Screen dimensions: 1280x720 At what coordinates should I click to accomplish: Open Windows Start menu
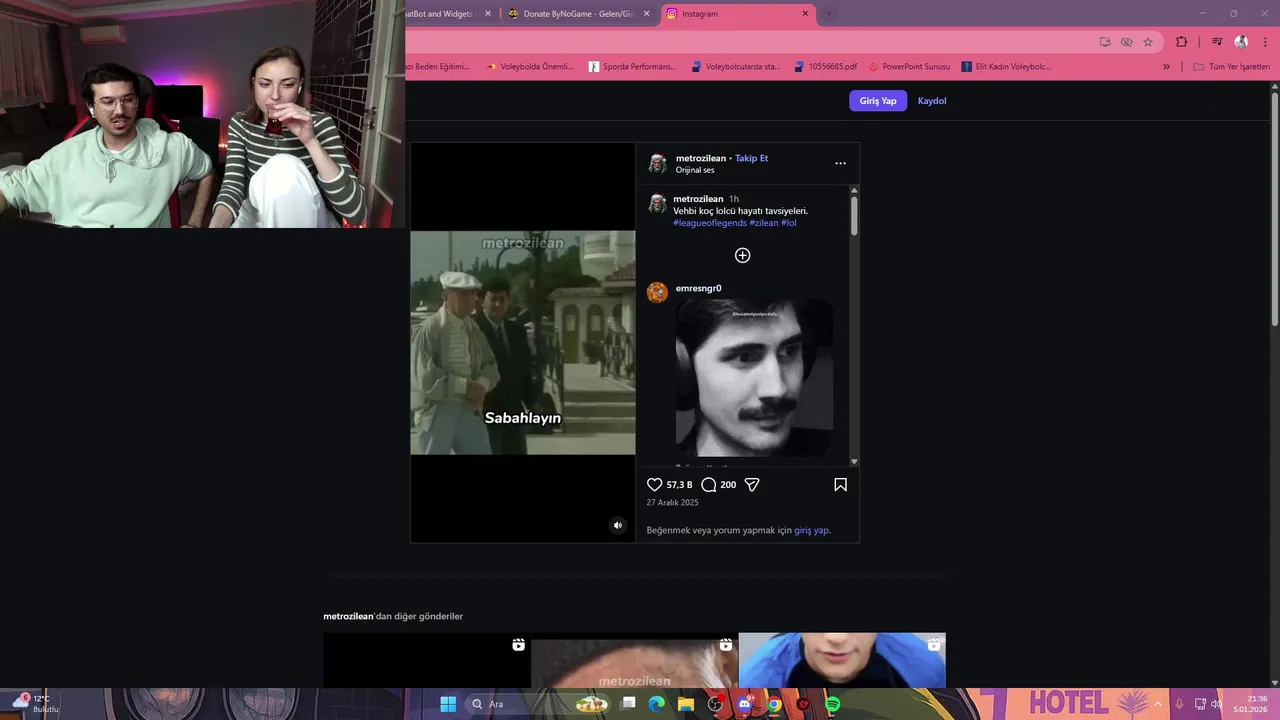(448, 704)
